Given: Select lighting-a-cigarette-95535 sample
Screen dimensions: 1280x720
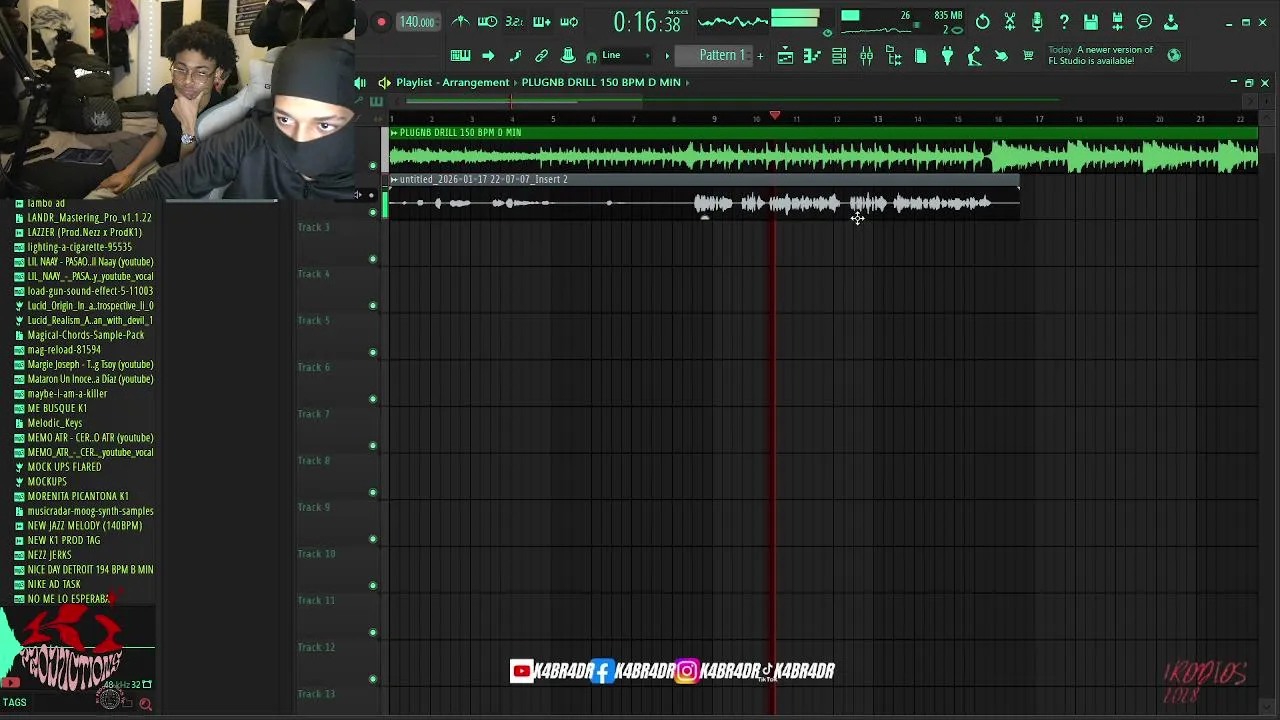Looking at the screenshot, I should point(73,247).
